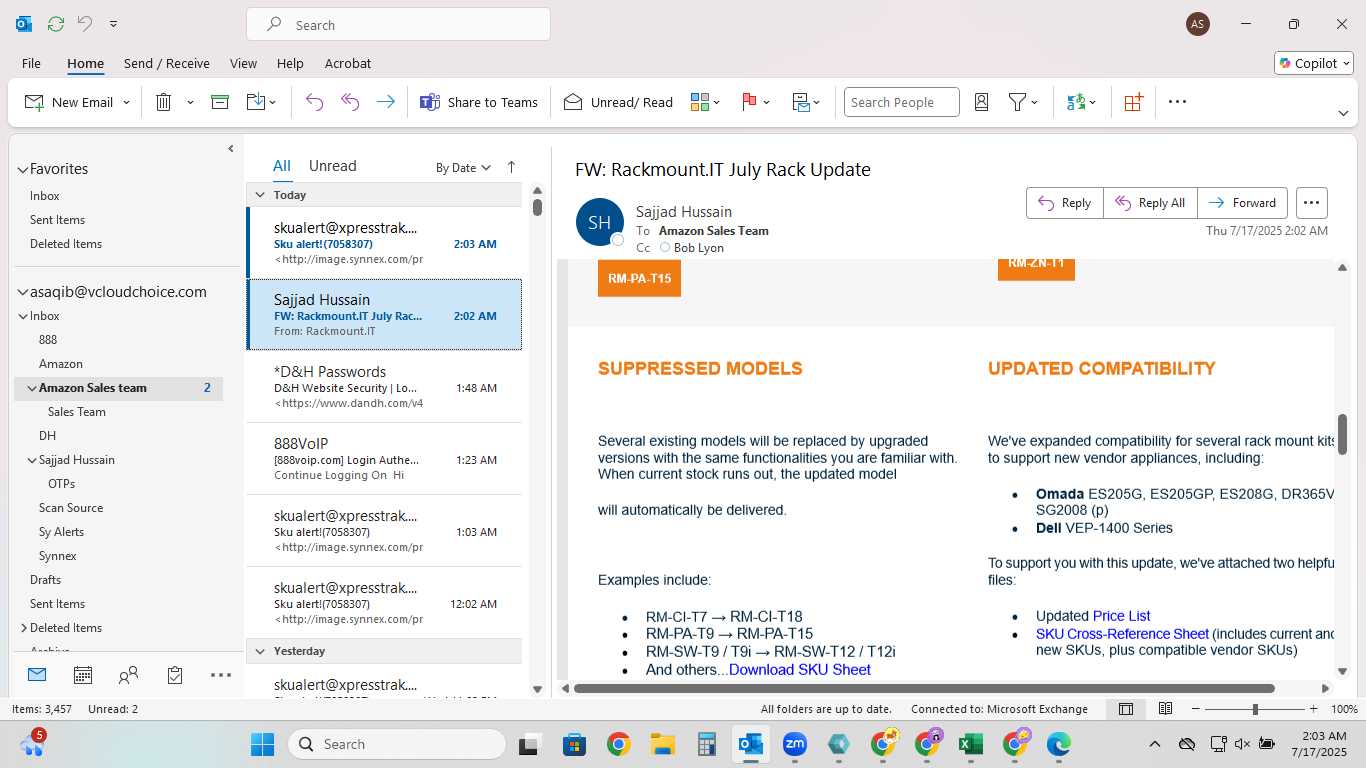The width and height of the screenshot is (1366, 768).
Task: Switch to People view icon
Action: tap(128, 676)
